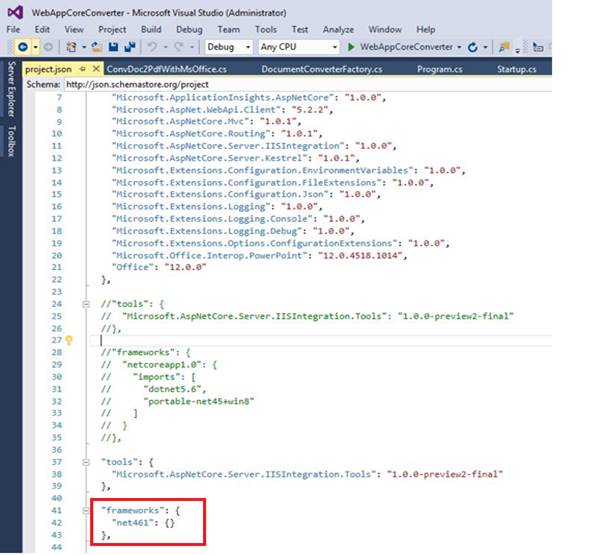
Task: Click the line number 36 in the gutter
Action: (57, 450)
